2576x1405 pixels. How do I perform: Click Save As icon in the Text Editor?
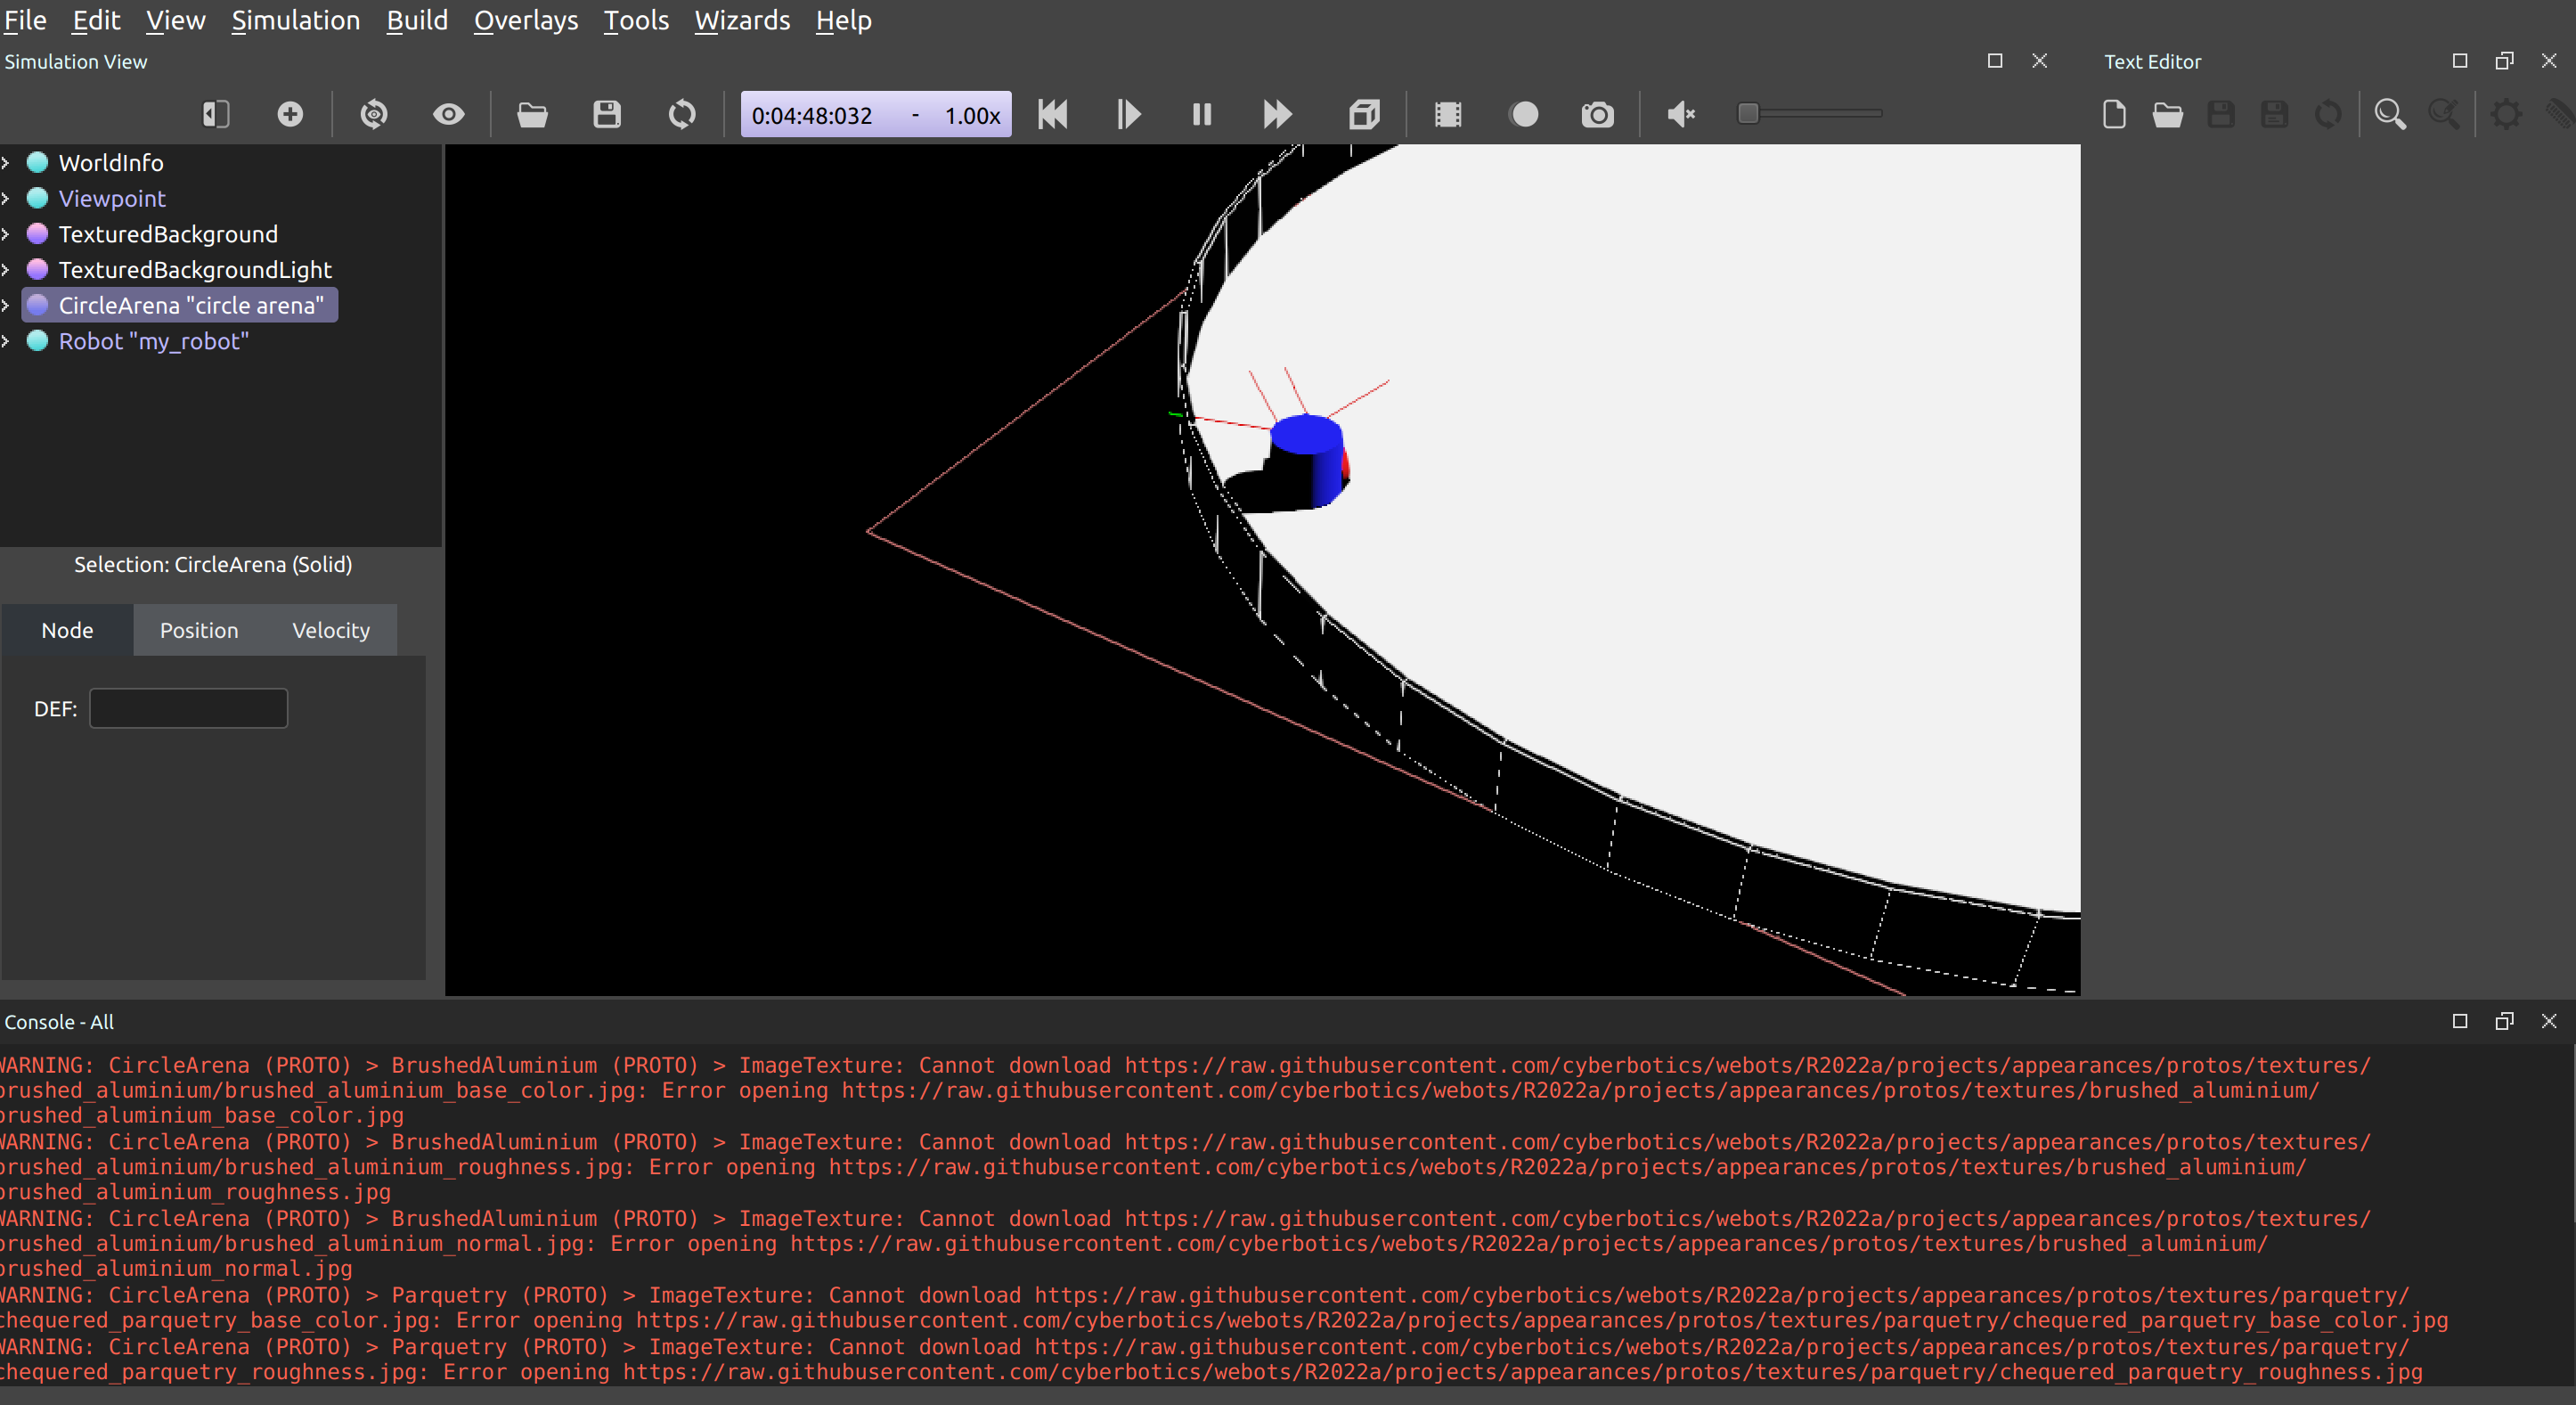tap(2275, 114)
